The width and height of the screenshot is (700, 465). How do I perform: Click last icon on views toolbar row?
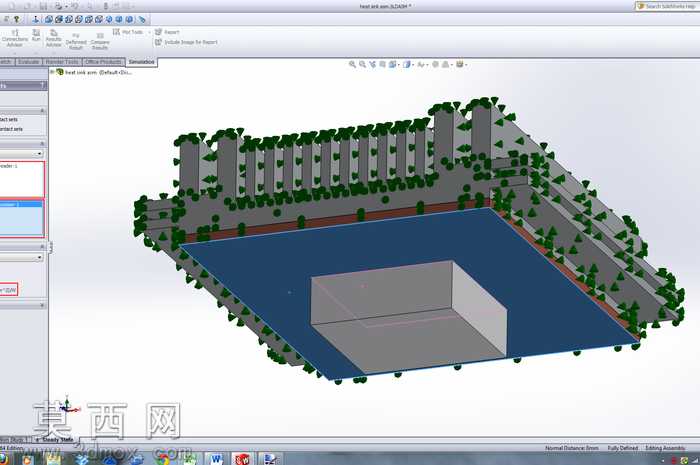pyautogui.click(x=142, y=19)
